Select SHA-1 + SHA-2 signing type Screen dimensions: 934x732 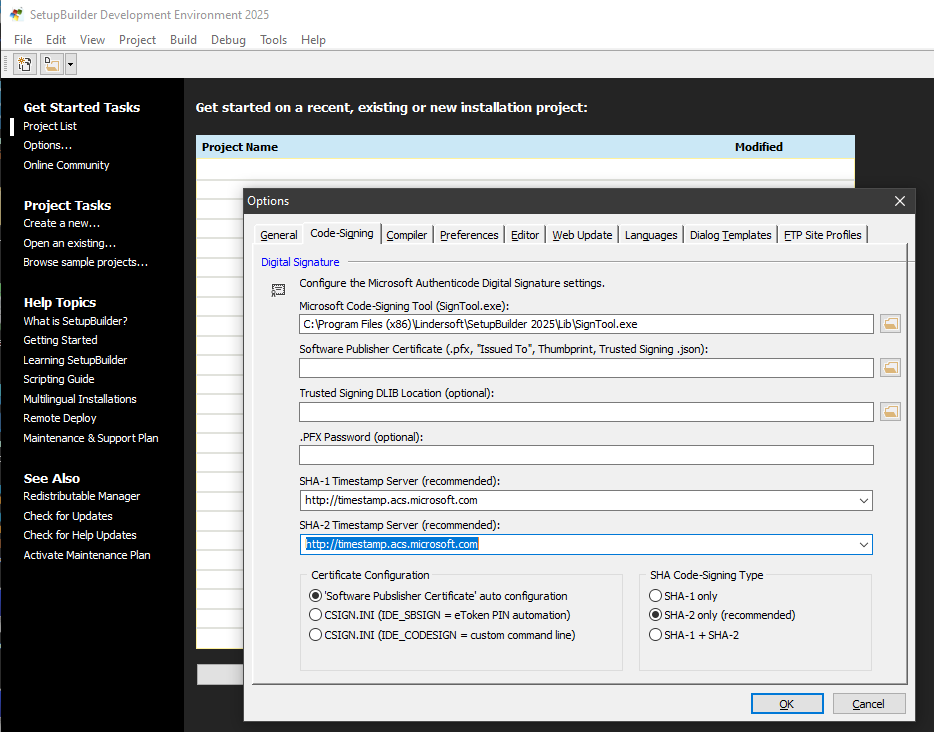click(656, 635)
